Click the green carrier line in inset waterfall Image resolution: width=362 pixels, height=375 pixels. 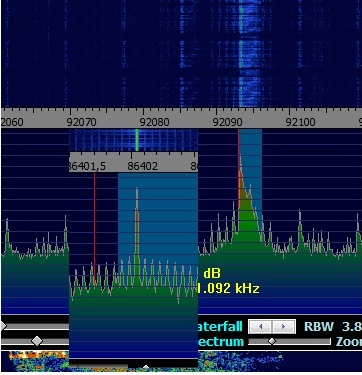click(137, 140)
